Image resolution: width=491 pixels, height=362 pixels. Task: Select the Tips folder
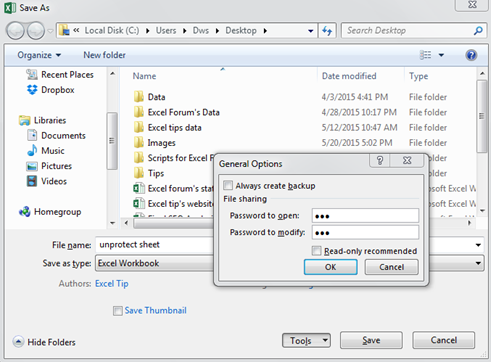(x=149, y=173)
